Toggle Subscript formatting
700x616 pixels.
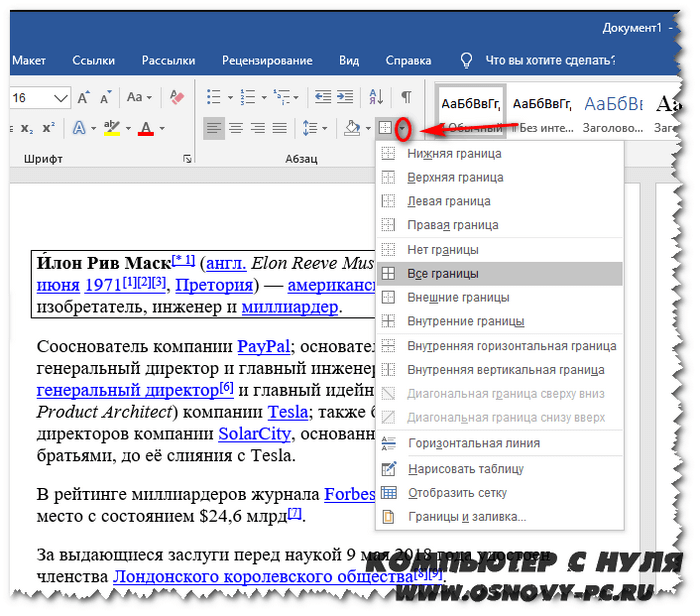[27, 129]
